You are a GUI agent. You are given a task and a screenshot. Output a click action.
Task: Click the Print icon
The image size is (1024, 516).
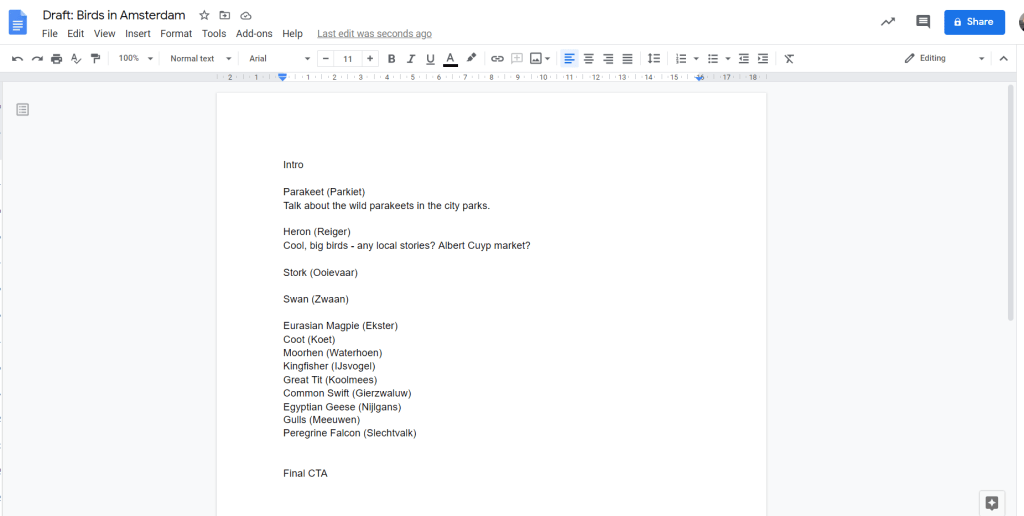pyautogui.click(x=56, y=59)
